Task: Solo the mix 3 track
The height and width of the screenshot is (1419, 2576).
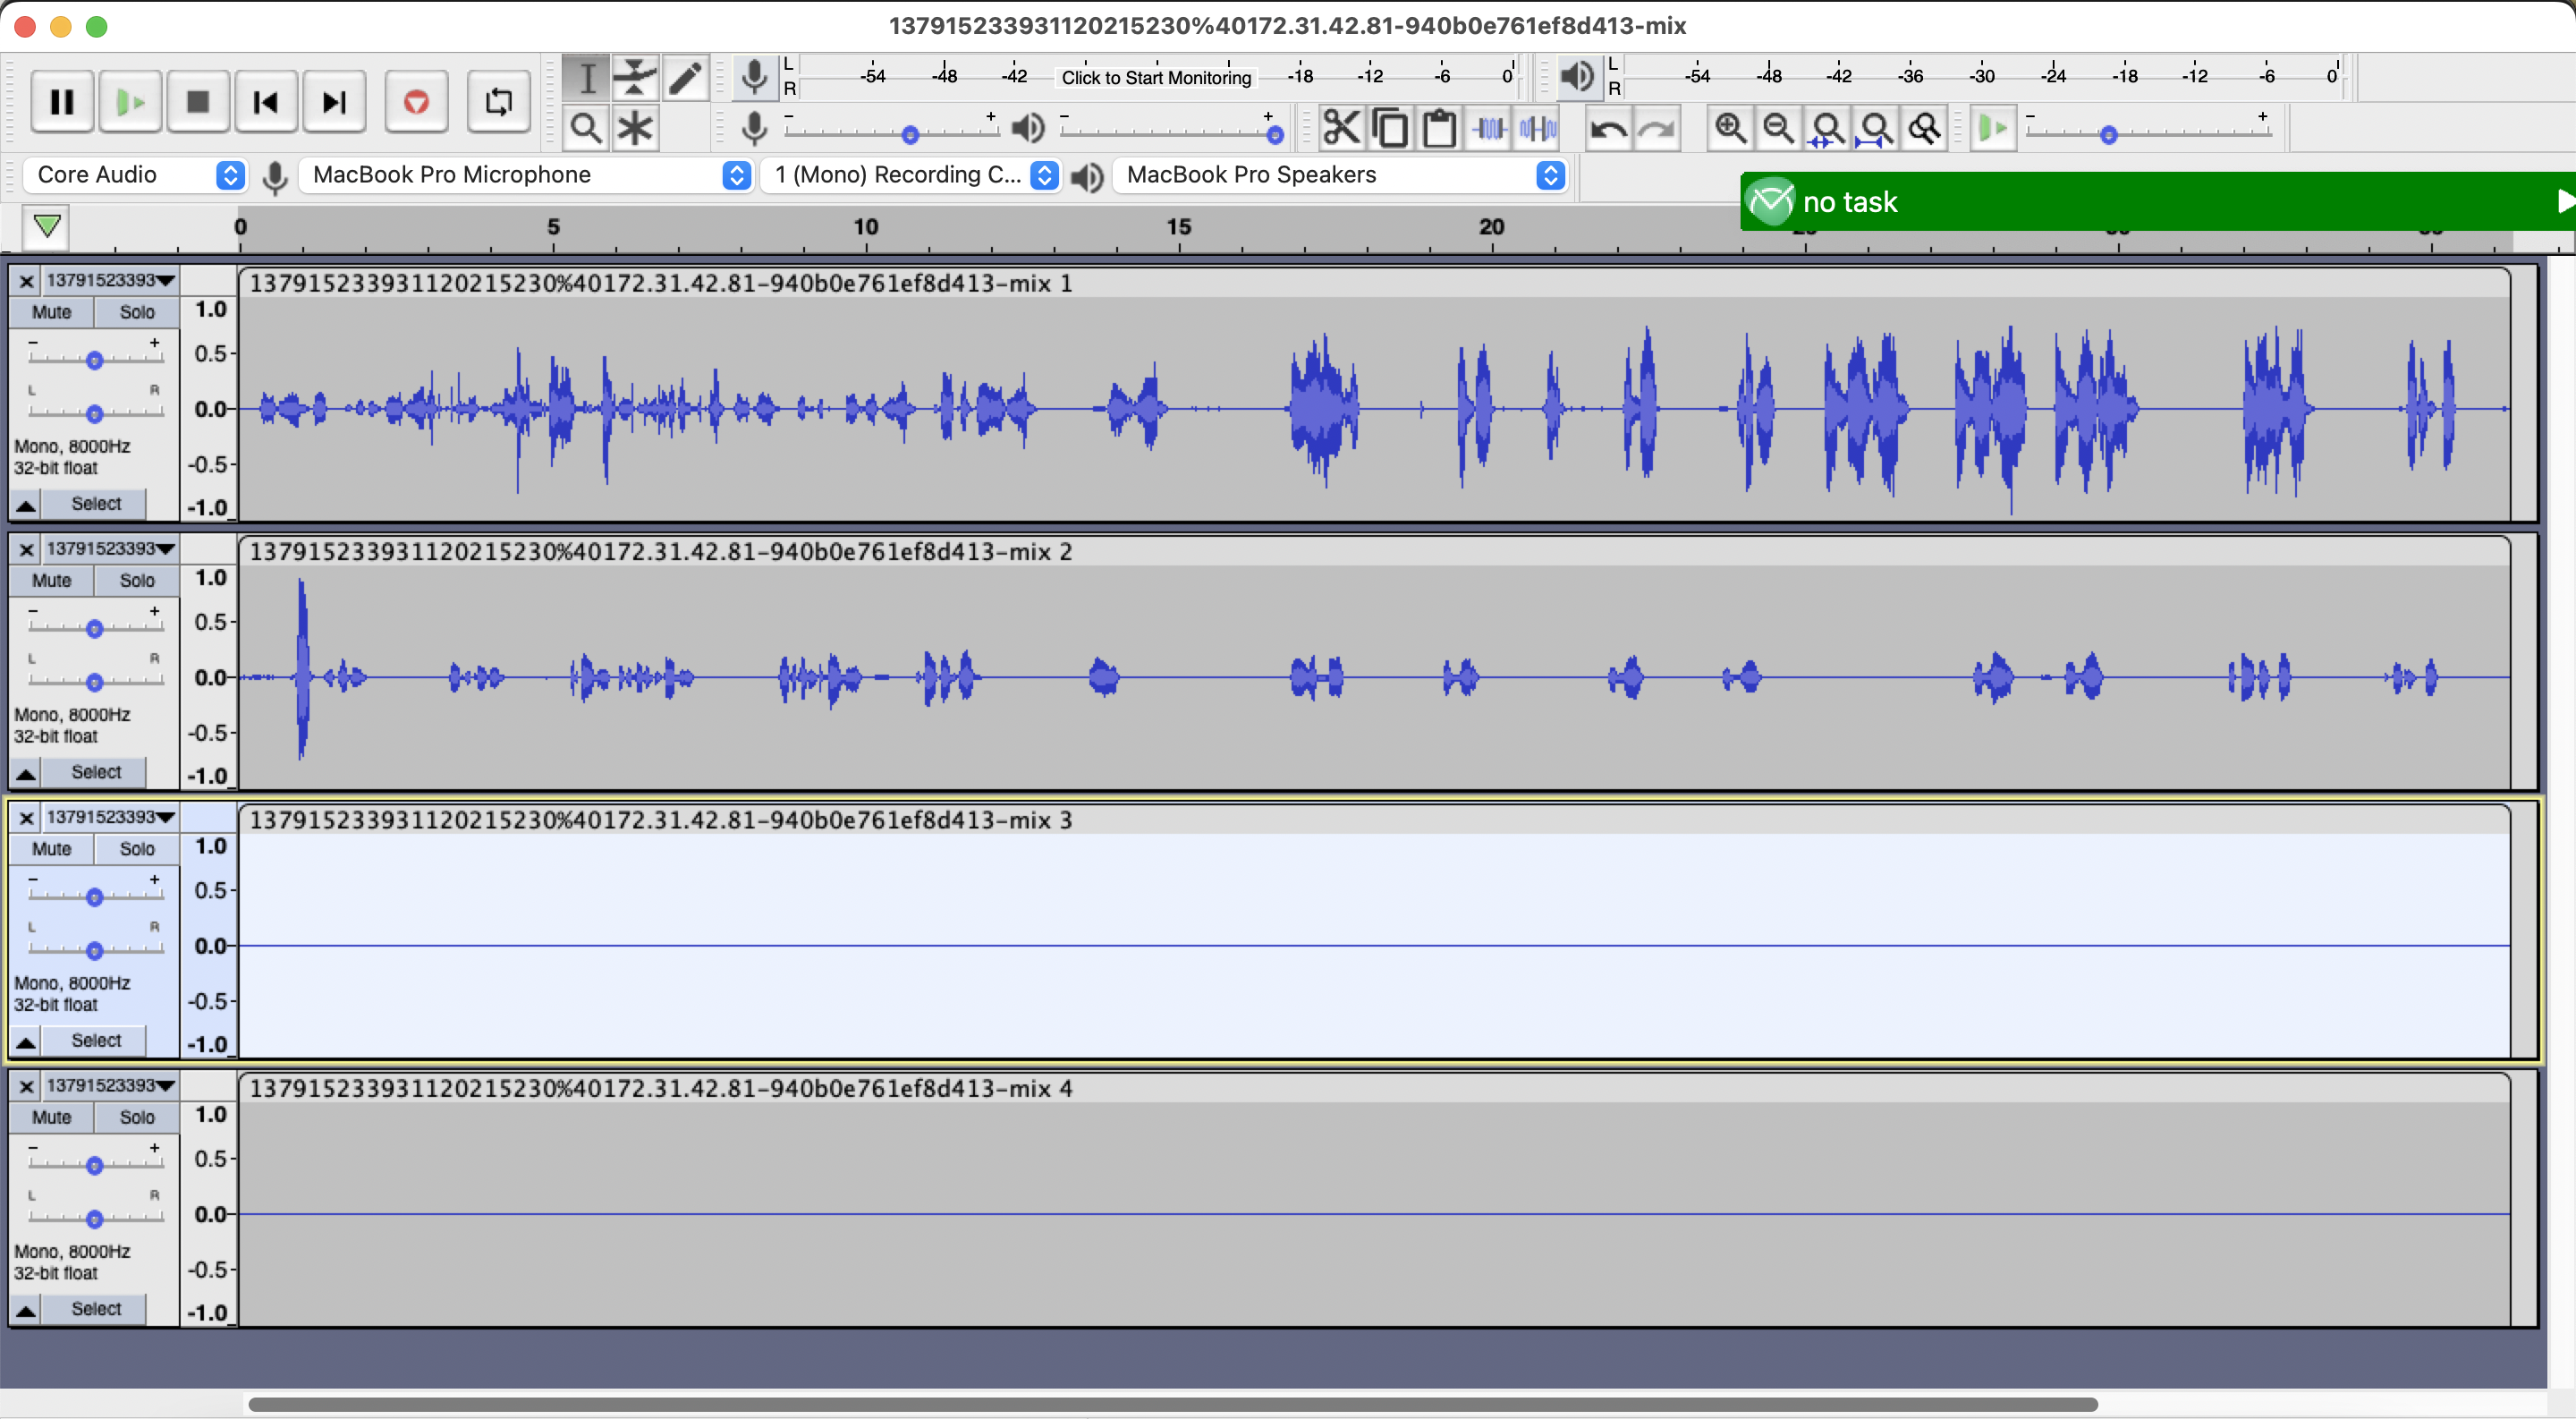Action: pyautogui.click(x=137, y=849)
